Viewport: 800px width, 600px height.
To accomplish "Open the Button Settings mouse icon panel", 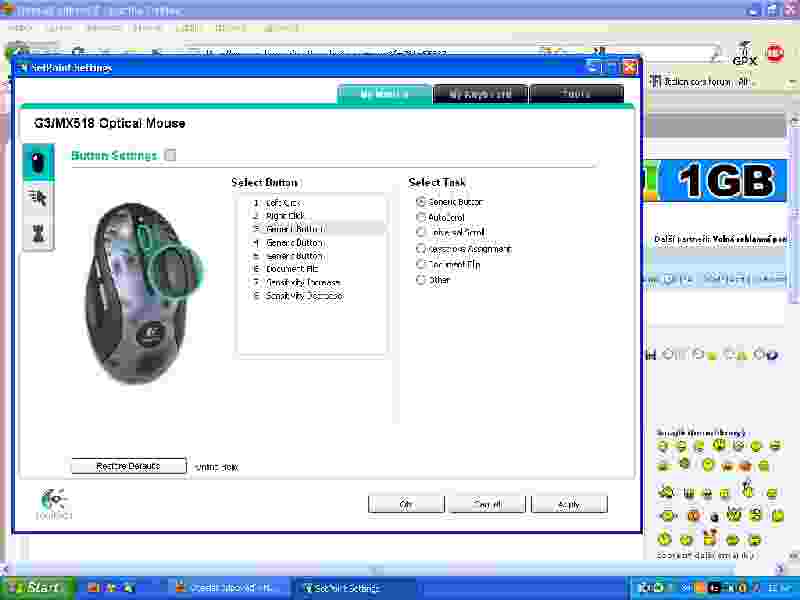I will (x=38, y=162).
